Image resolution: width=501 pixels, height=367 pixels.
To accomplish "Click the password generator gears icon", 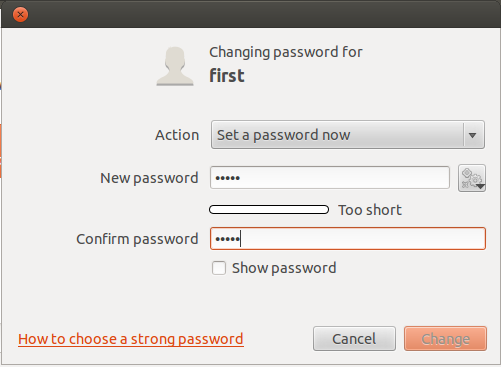I will tap(471, 178).
